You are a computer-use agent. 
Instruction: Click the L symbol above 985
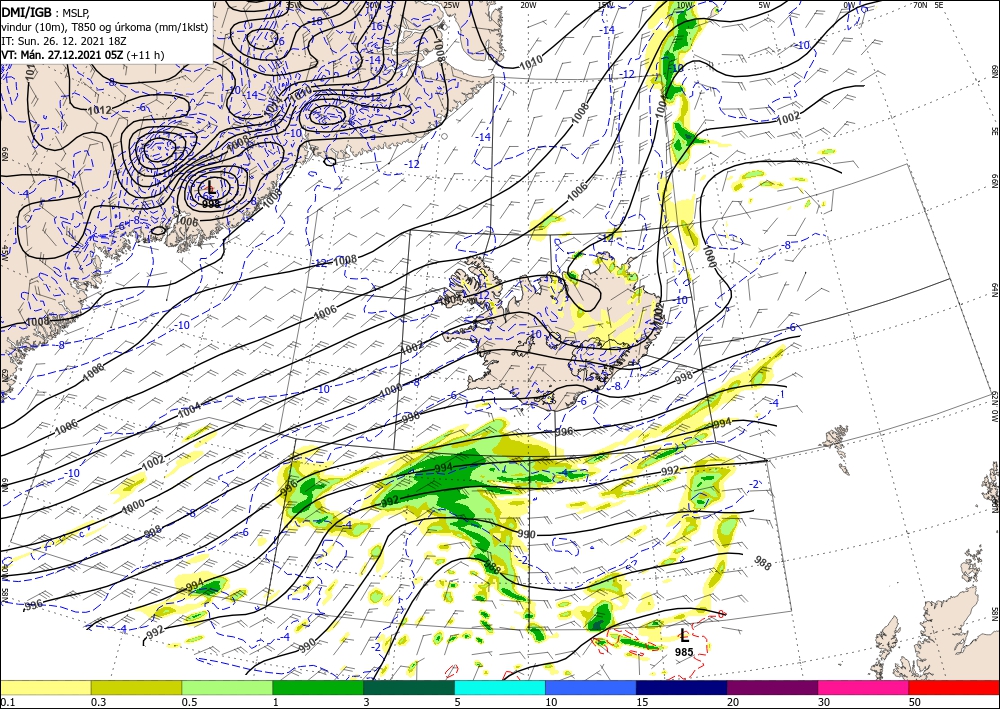pyautogui.click(x=684, y=635)
